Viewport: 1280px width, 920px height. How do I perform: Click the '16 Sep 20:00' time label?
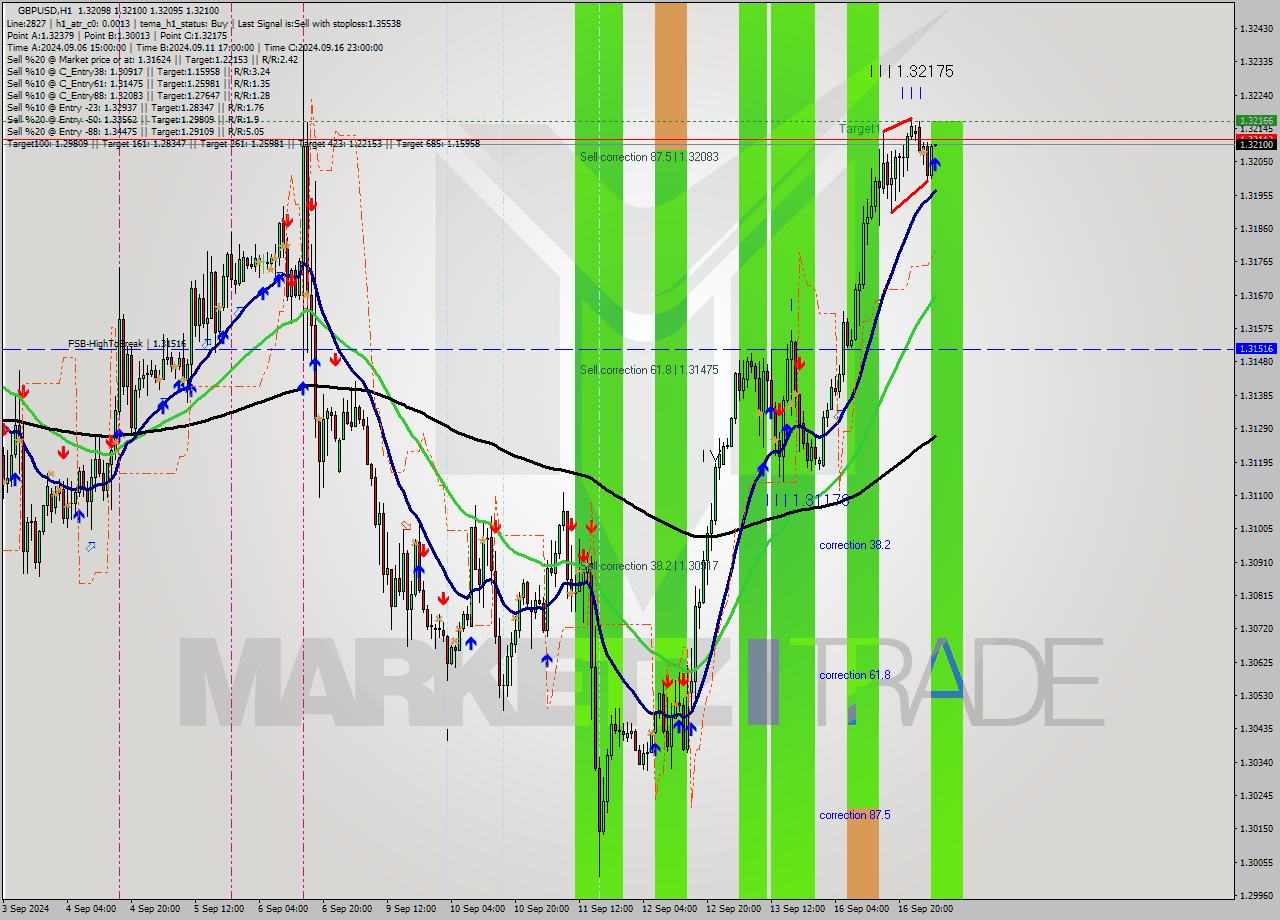pos(925,909)
